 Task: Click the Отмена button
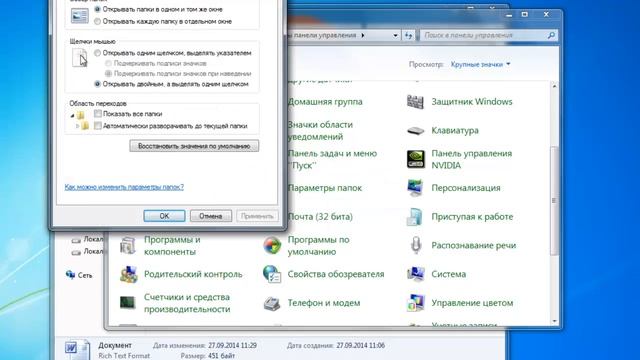[x=211, y=216]
